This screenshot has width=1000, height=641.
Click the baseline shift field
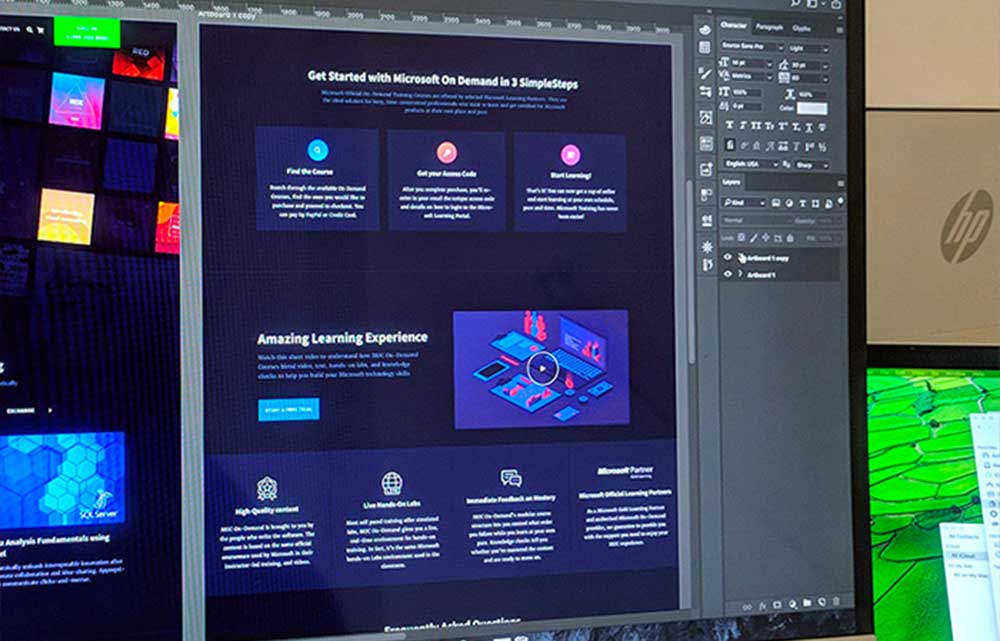(747, 107)
